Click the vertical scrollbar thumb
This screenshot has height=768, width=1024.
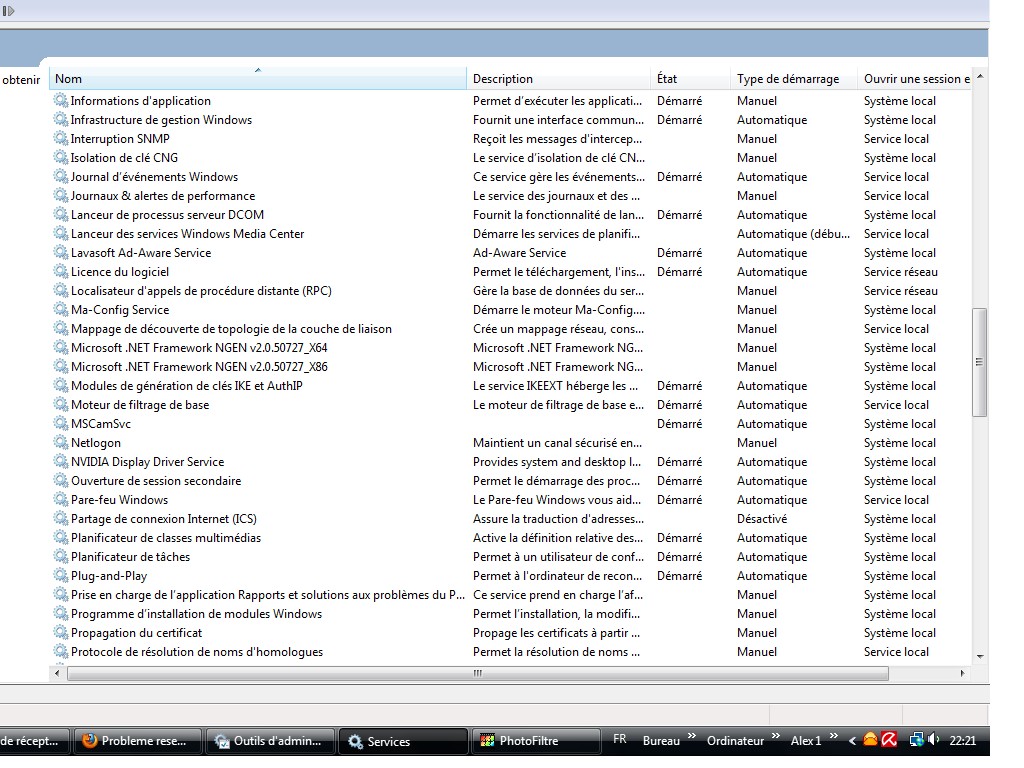coord(979,362)
